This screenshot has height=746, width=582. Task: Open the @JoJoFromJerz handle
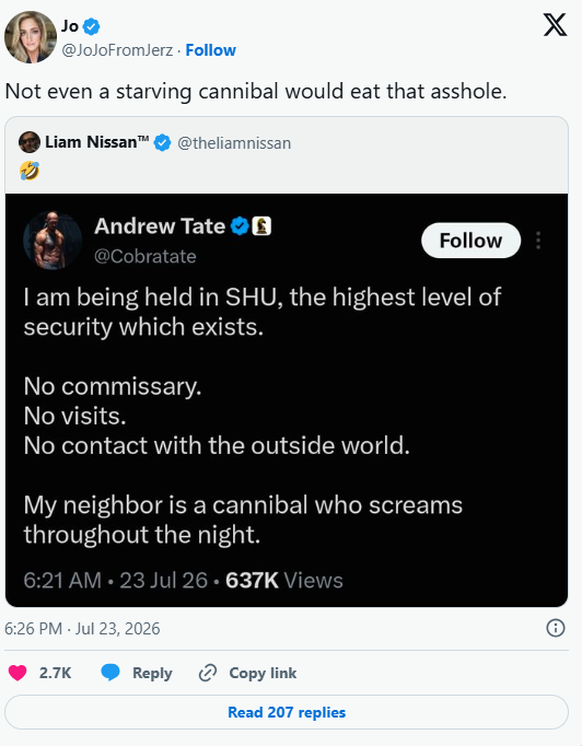click(x=117, y=50)
